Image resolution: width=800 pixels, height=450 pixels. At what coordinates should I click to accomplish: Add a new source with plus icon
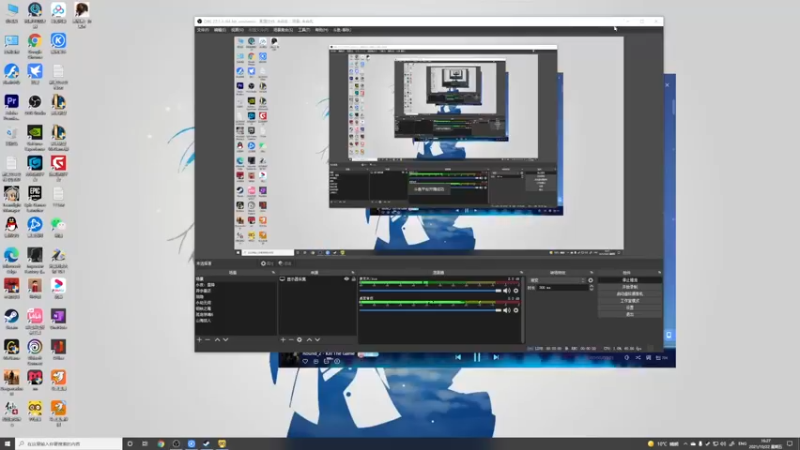coord(283,339)
